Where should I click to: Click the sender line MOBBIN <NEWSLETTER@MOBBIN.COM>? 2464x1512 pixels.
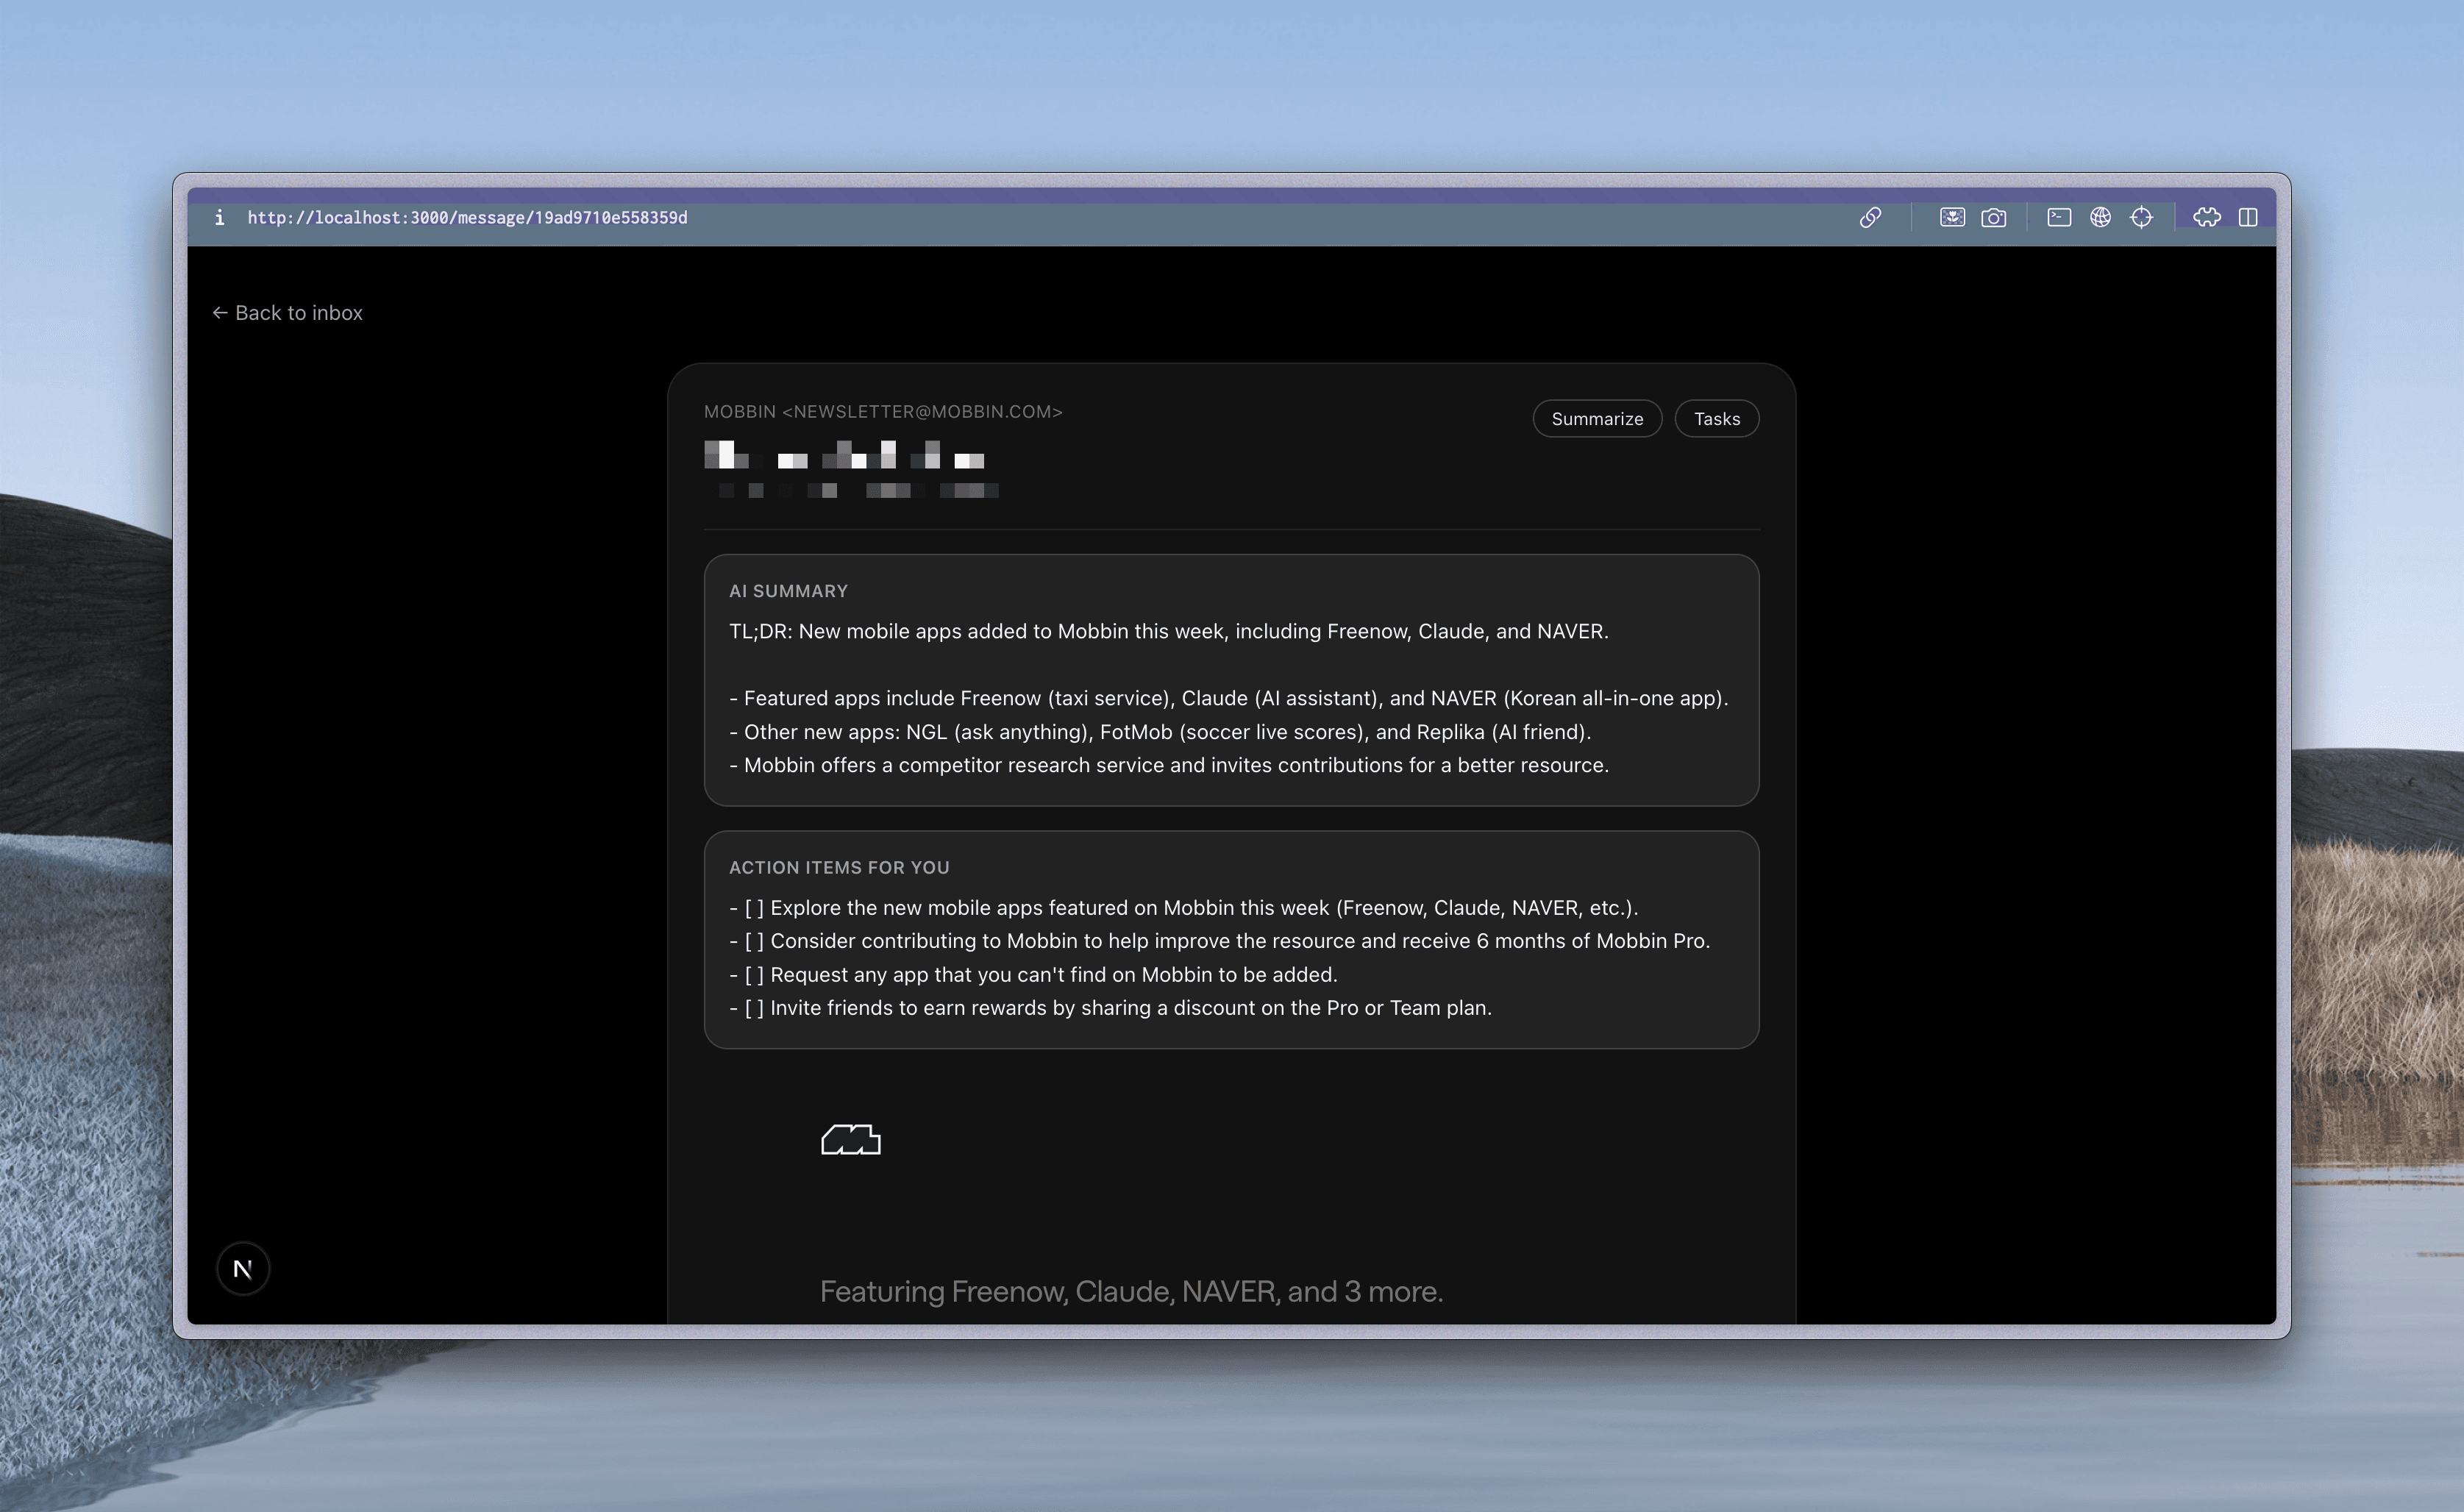(x=883, y=411)
